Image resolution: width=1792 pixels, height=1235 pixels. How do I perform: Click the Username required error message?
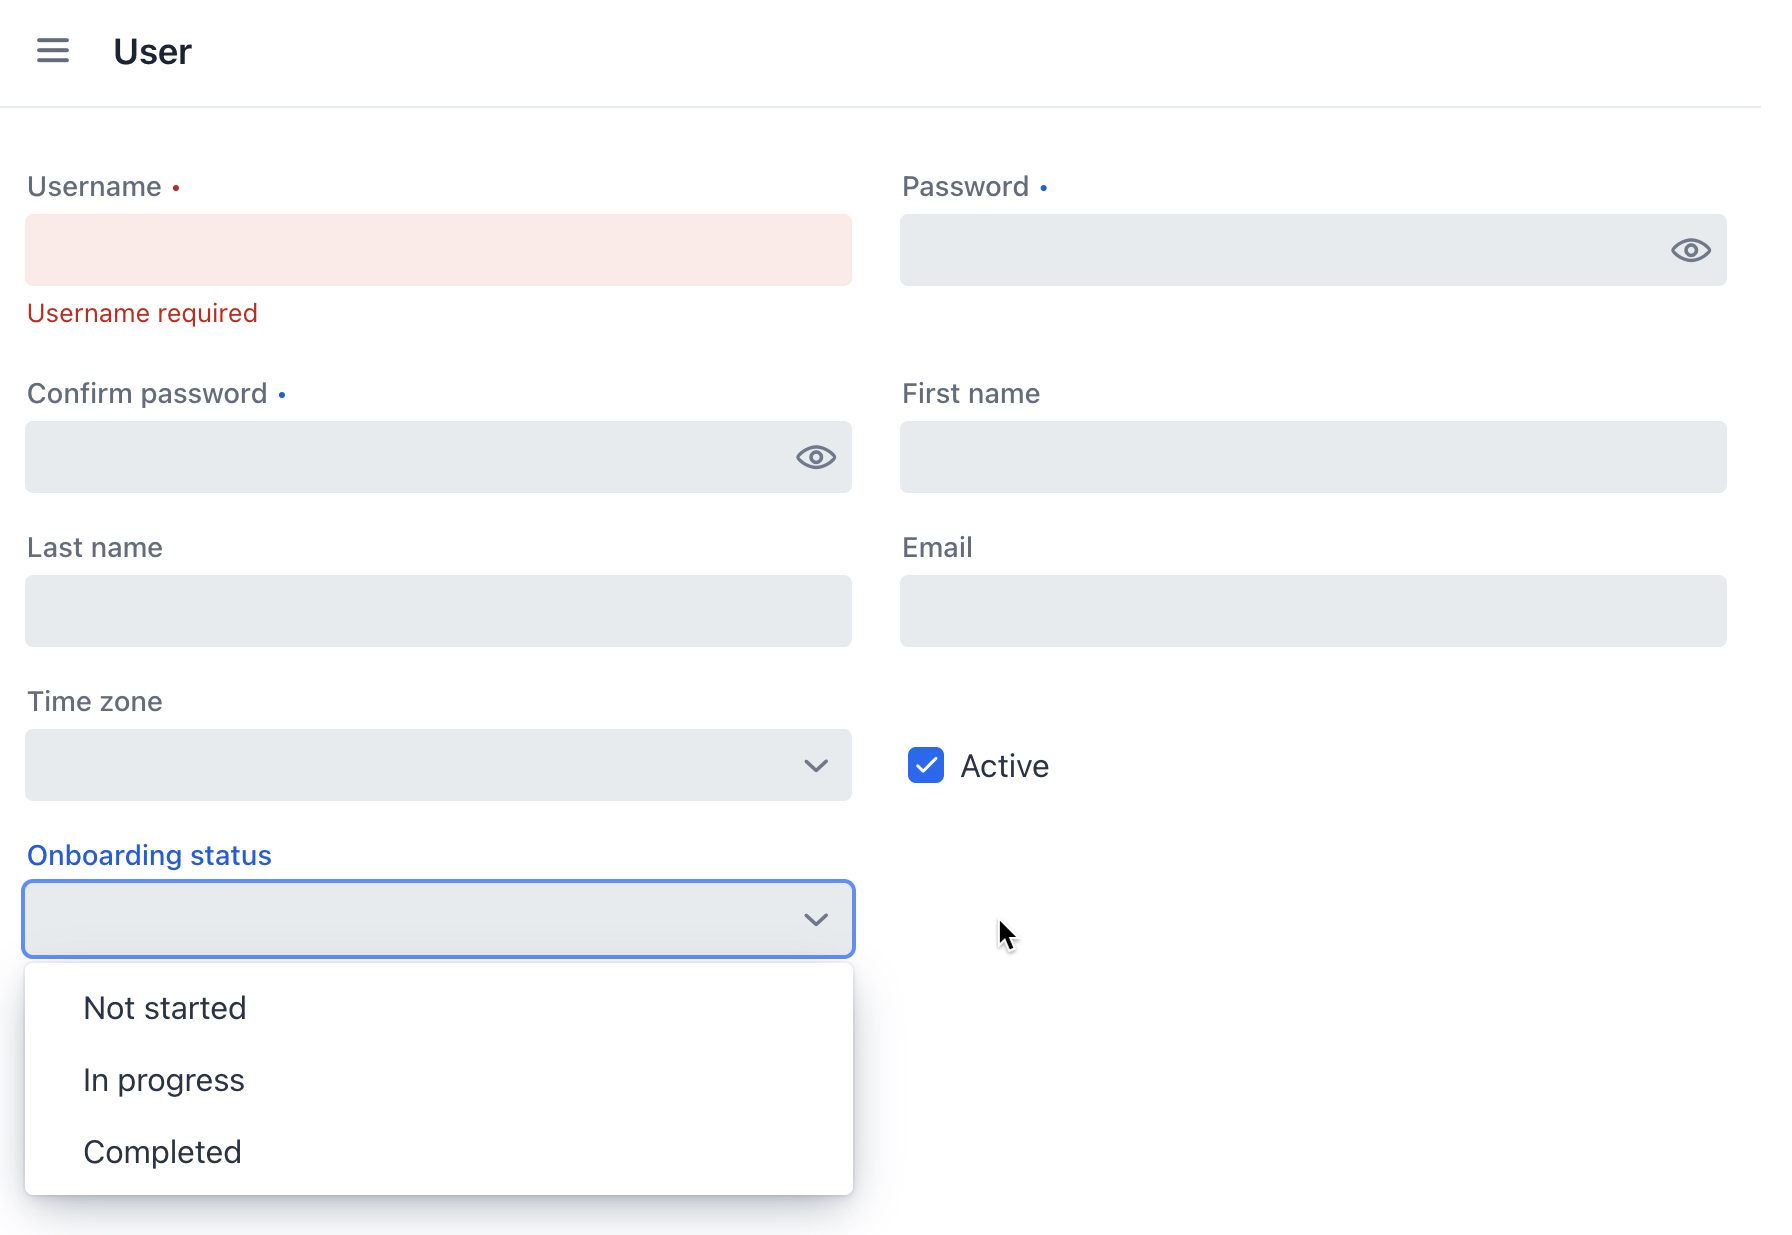click(142, 314)
